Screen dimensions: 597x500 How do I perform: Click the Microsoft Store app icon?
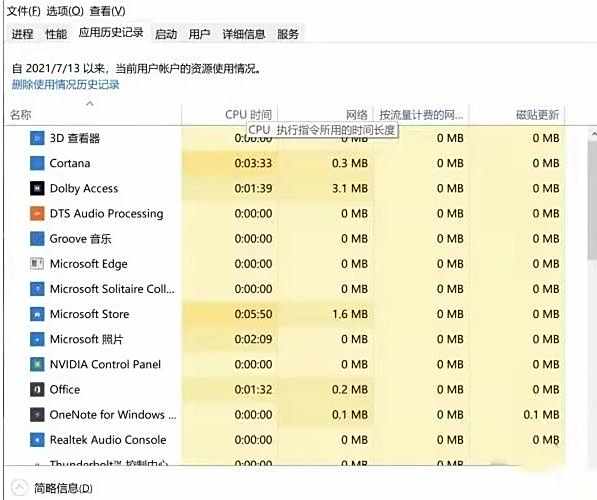click(37, 314)
